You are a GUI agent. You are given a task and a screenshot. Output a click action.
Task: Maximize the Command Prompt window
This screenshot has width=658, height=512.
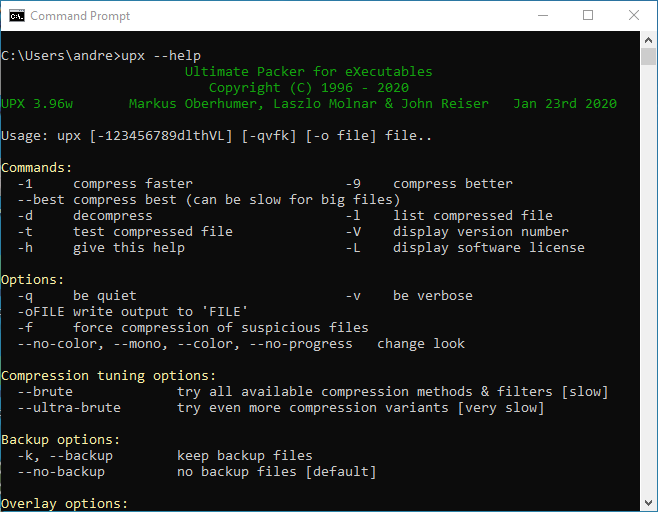pos(588,16)
